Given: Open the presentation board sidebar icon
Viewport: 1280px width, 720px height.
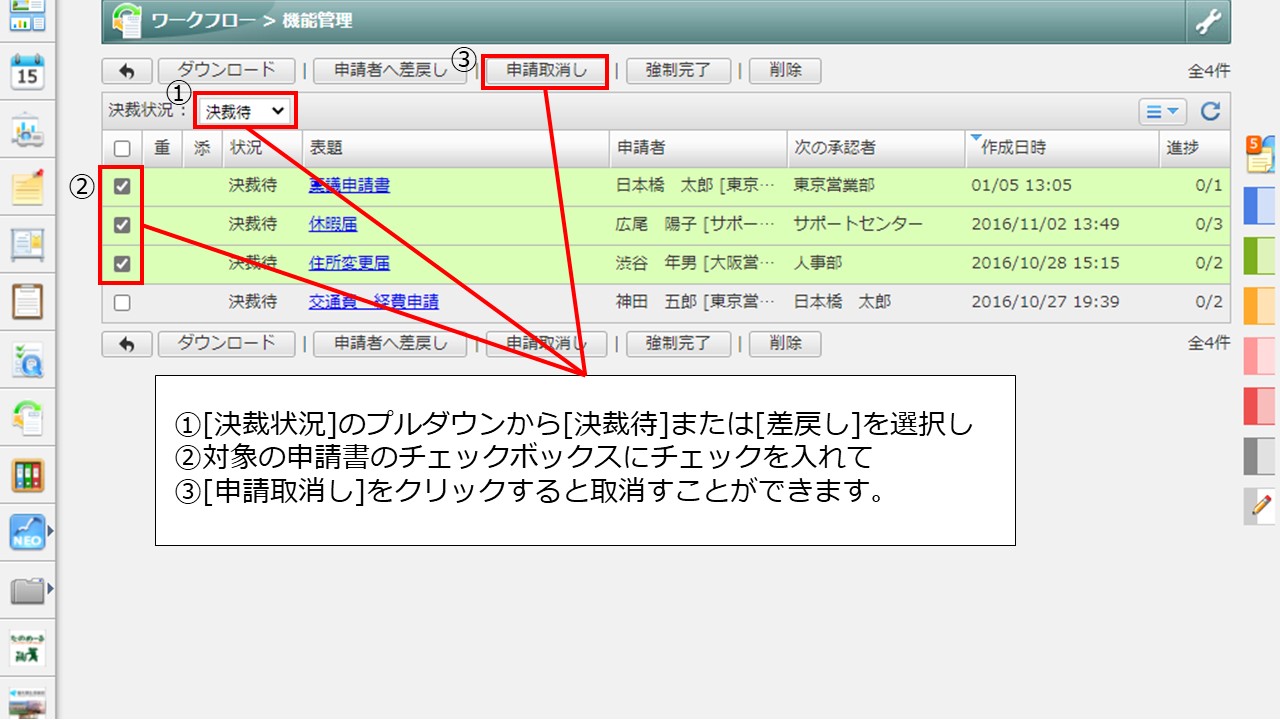Looking at the screenshot, I should (27, 130).
